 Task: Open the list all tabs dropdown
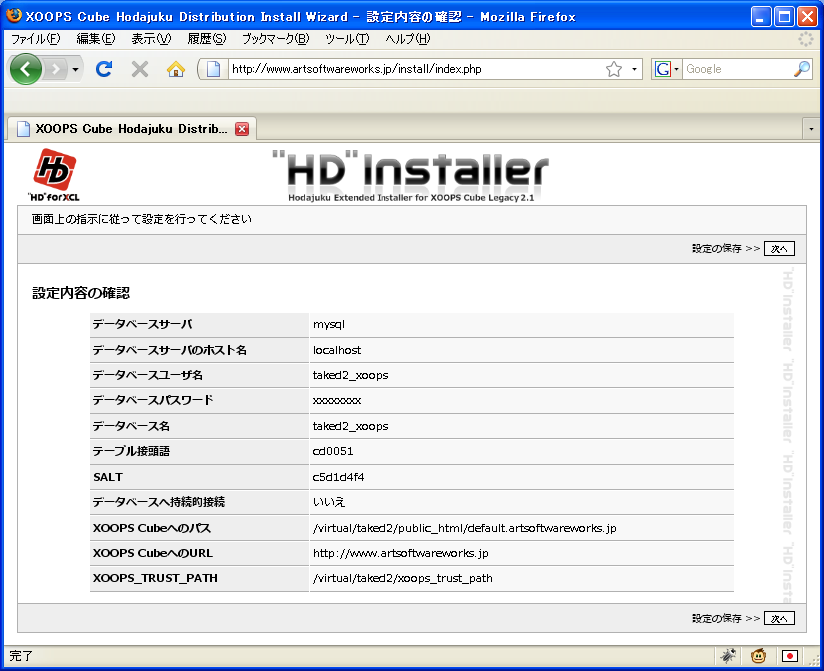point(811,129)
